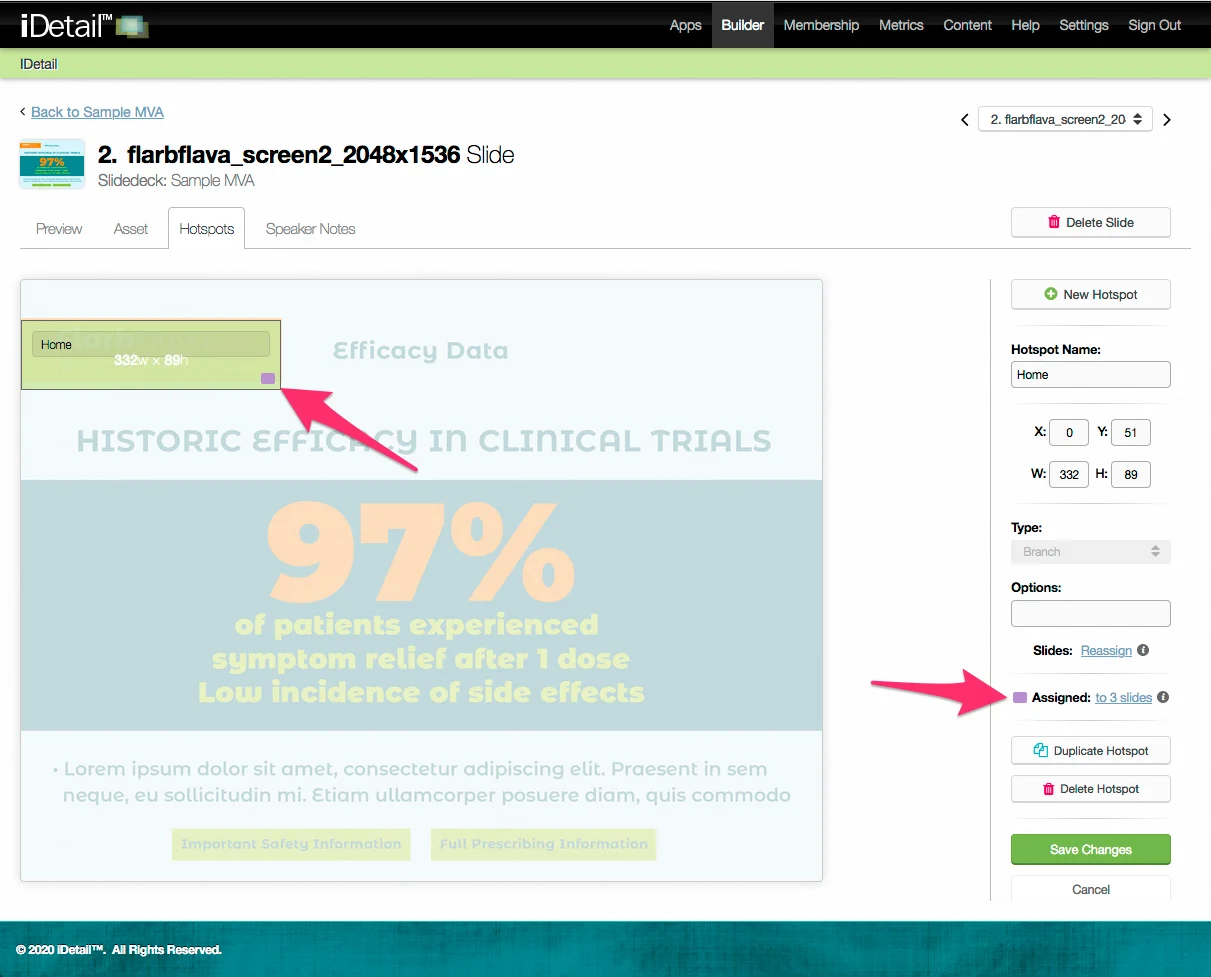Click 'Slidedeck: Sample MVA' text
Viewport: 1211px width, 977px height.
(176, 181)
